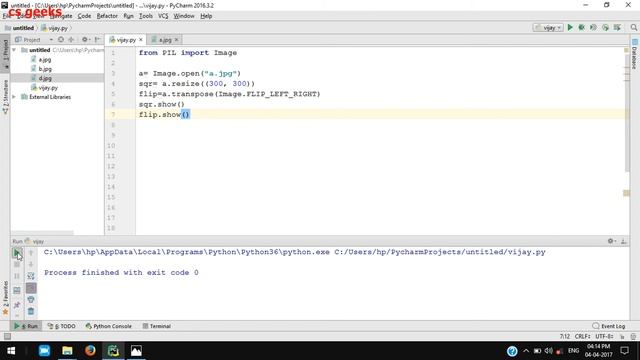This screenshot has width=640, height=360.
Task: Click CRLF line separator in status bar
Action: point(582,336)
